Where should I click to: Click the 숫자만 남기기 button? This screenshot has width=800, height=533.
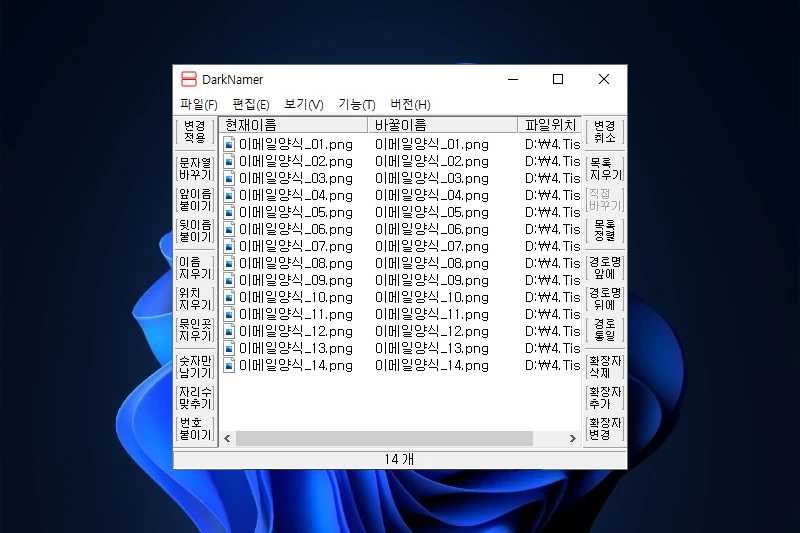[195, 366]
